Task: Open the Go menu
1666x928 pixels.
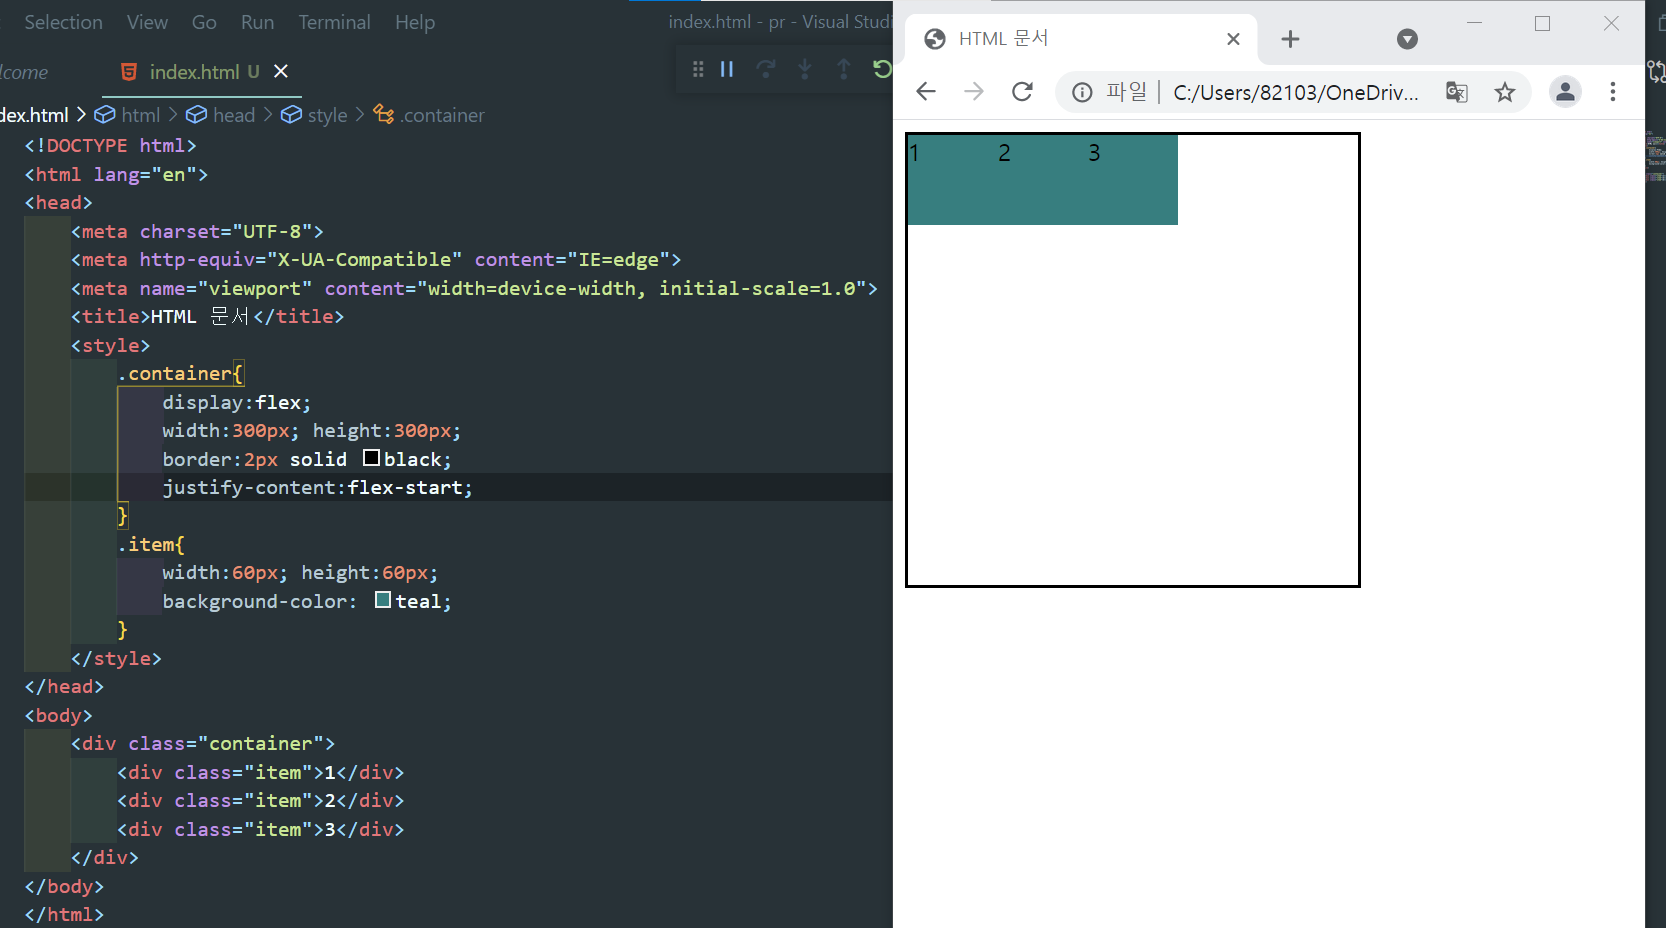Action: pos(204,22)
